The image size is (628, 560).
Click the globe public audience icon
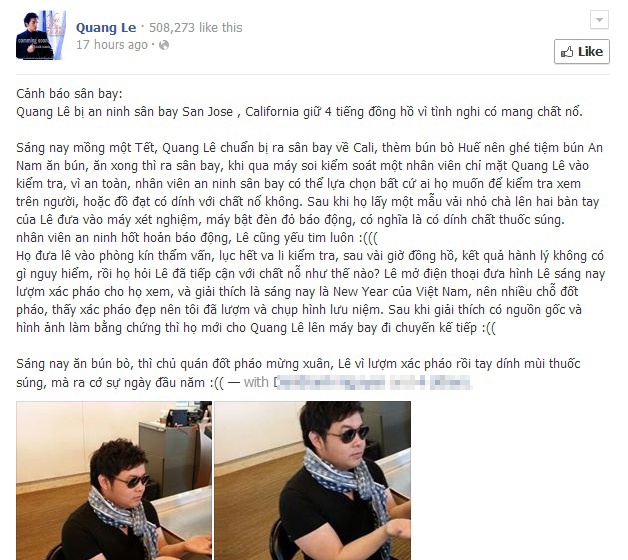(x=164, y=45)
